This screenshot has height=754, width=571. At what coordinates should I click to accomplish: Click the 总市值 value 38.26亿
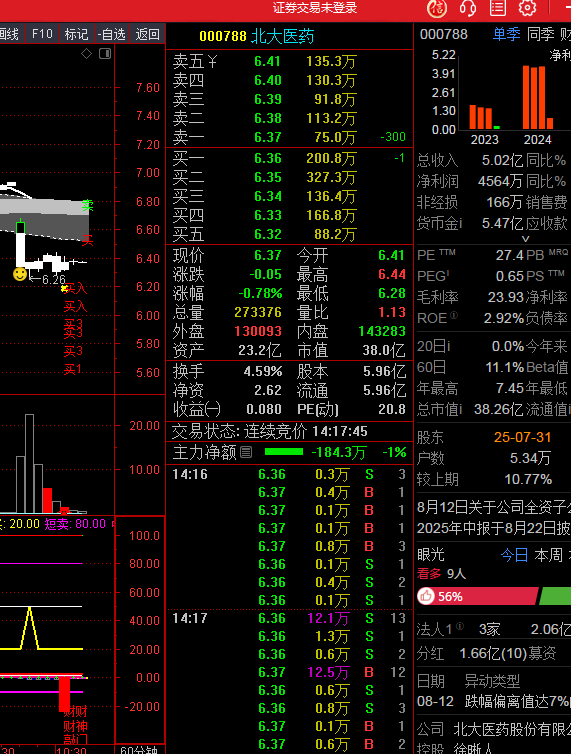click(499, 409)
